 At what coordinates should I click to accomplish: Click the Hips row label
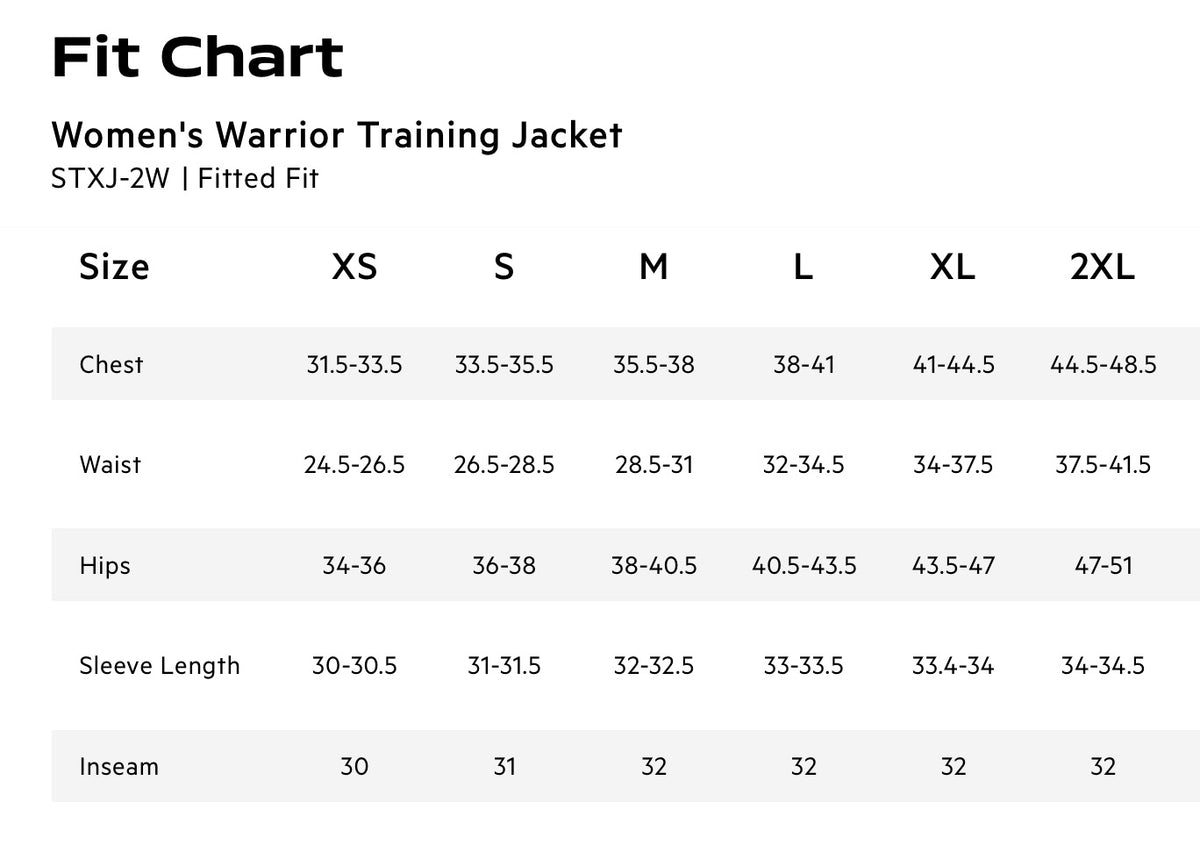point(105,565)
